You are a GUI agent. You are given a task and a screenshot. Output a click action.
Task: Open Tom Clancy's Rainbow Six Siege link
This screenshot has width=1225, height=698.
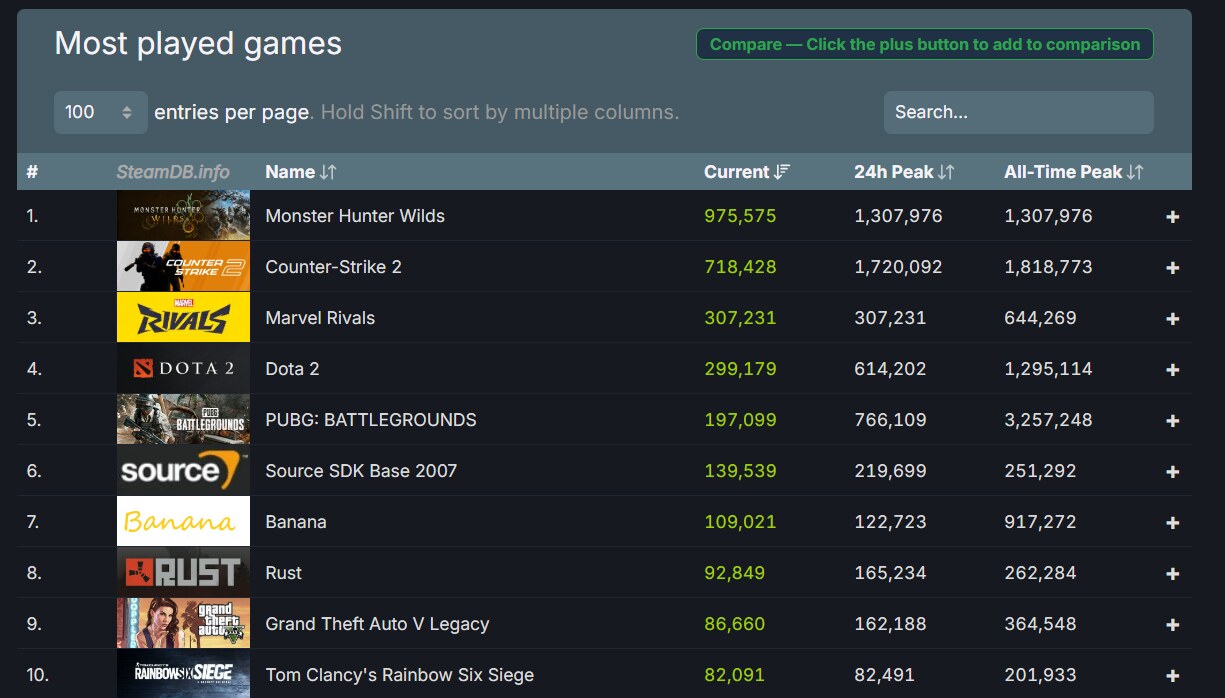[399, 675]
